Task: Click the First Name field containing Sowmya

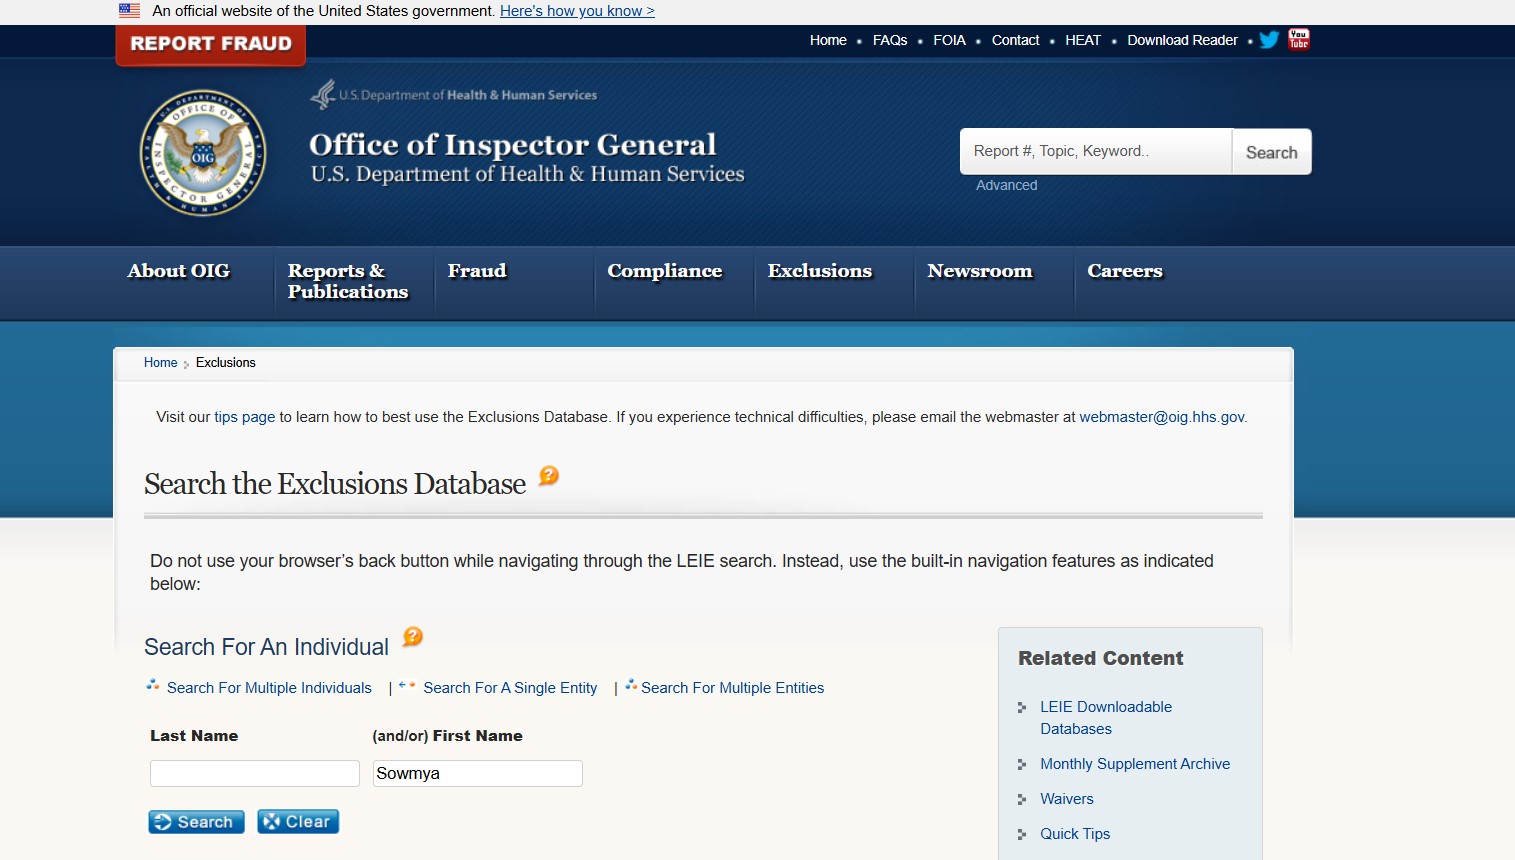Action: coord(478,773)
